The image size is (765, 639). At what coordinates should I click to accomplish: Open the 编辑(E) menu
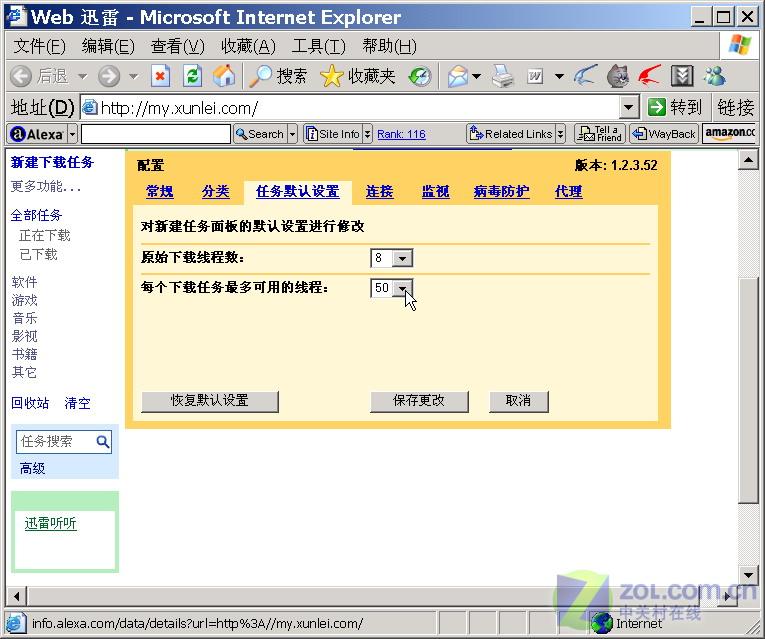point(108,46)
